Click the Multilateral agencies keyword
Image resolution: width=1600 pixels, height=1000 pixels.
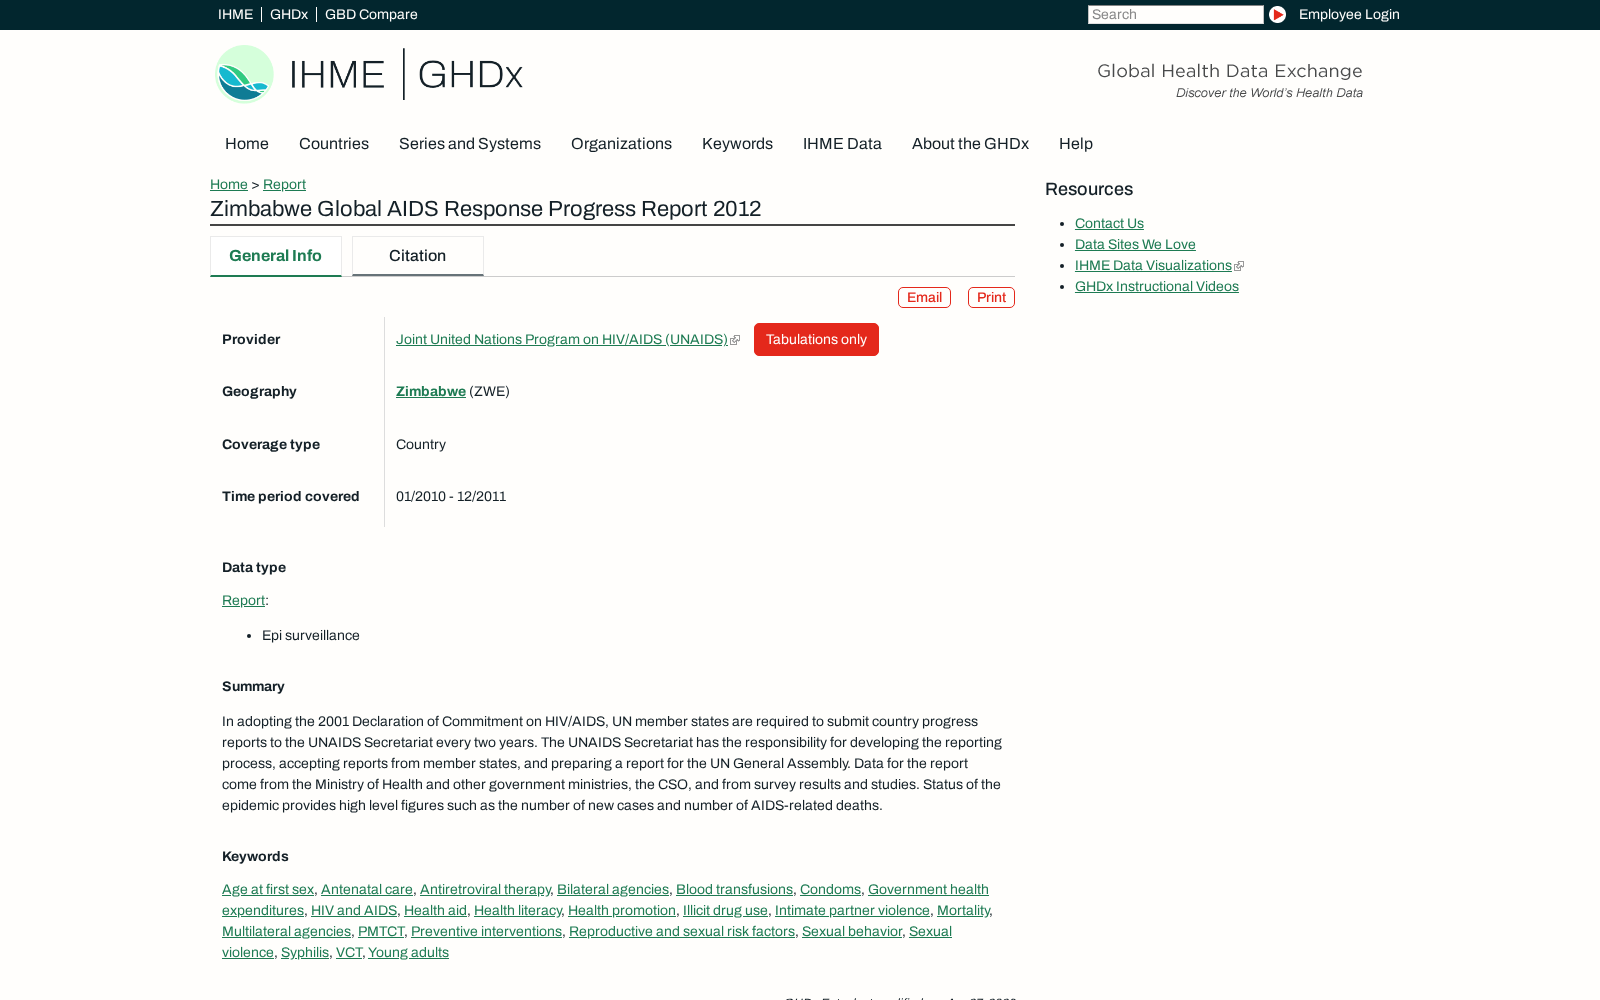coord(286,931)
